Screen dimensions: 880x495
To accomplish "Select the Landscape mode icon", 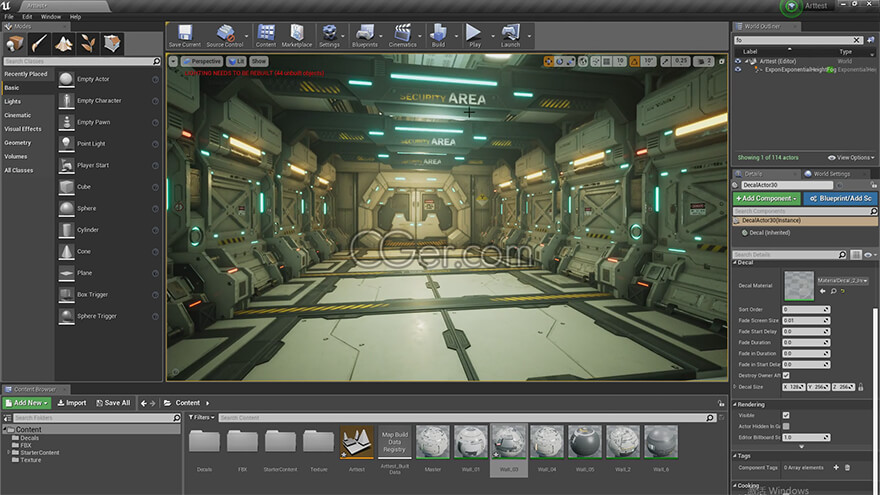I will [63, 43].
